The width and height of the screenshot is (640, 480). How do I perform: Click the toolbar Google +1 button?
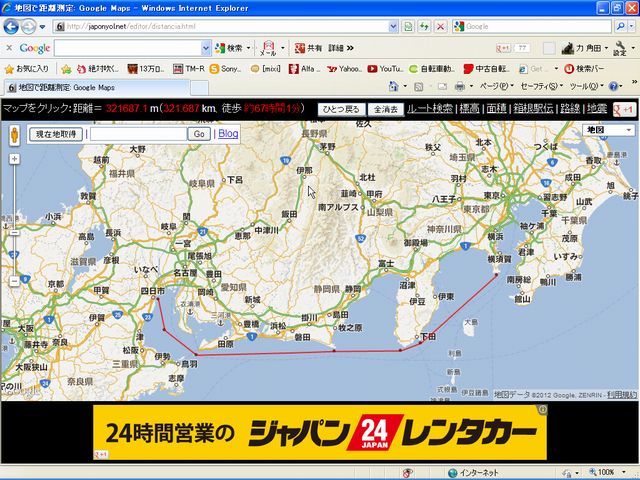(503, 48)
